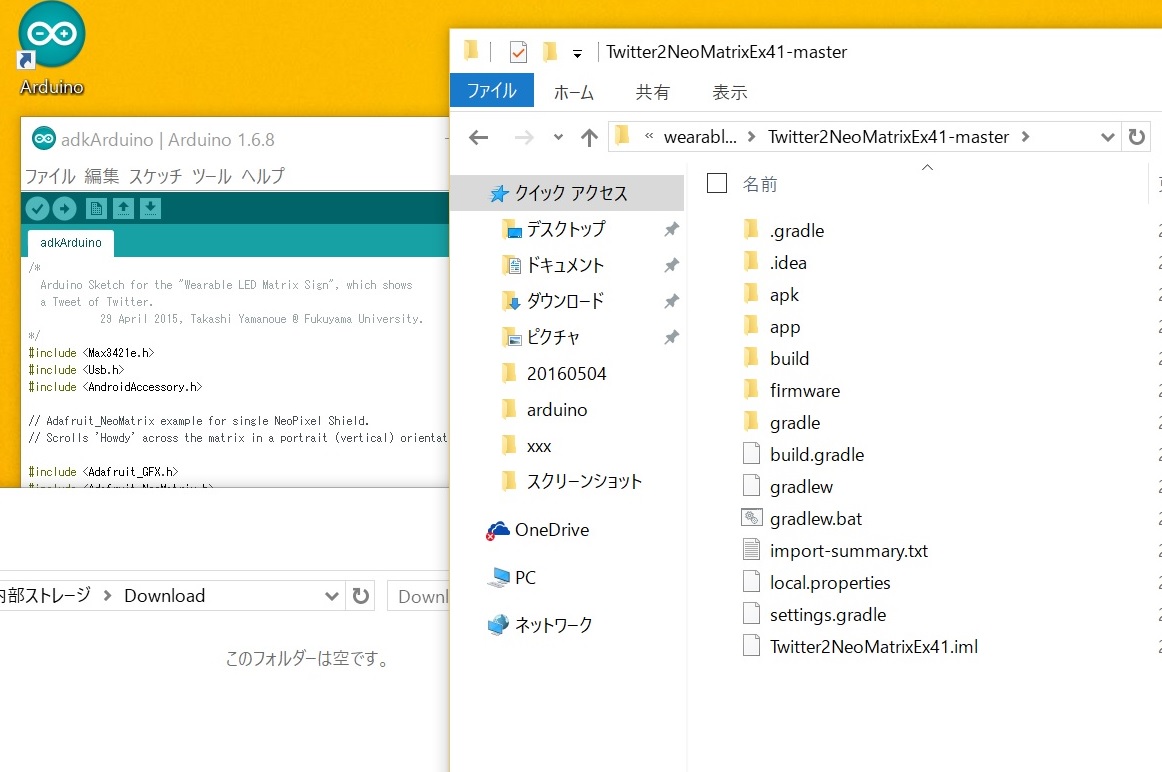Select the import-summary.txt text file icon

pyautogui.click(x=751, y=550)
